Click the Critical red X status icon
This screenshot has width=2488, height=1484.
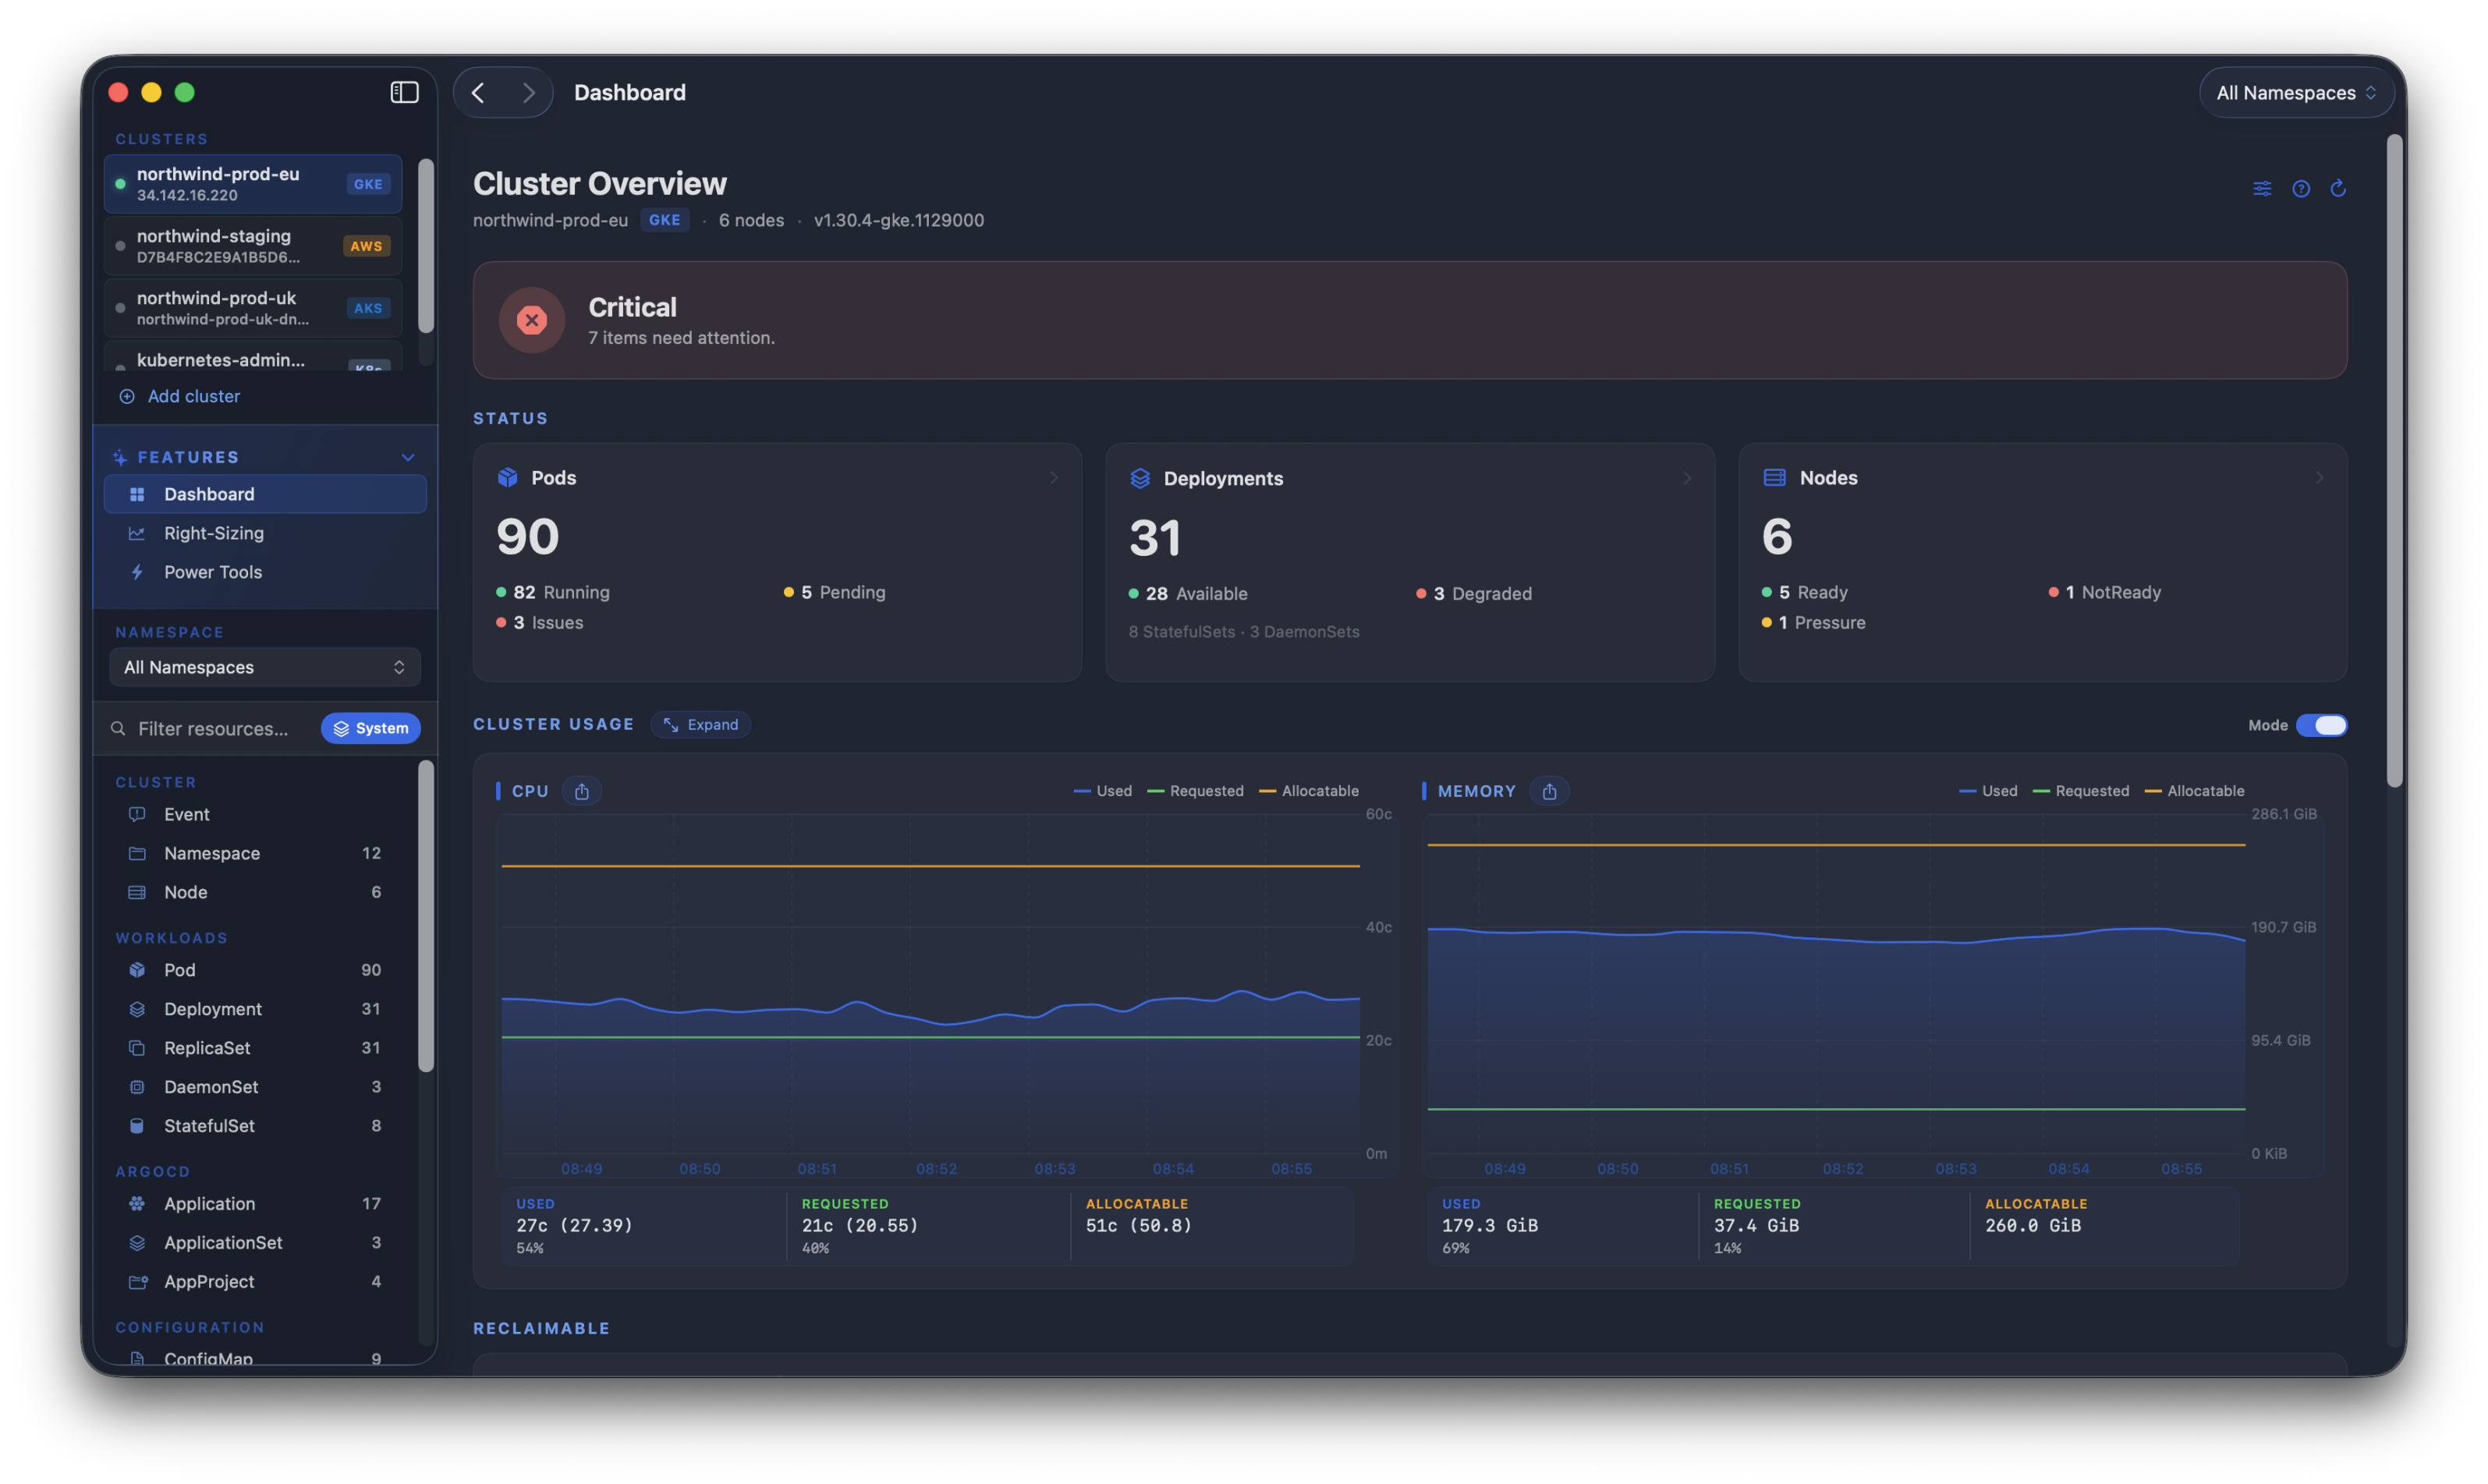coord(532,320)
